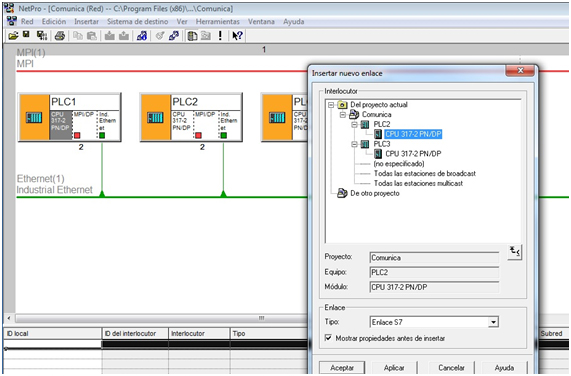Click the ID del interlocutor column header
Image resolution: width=571 pixels, height=376 pixels.
click(135, 333)
